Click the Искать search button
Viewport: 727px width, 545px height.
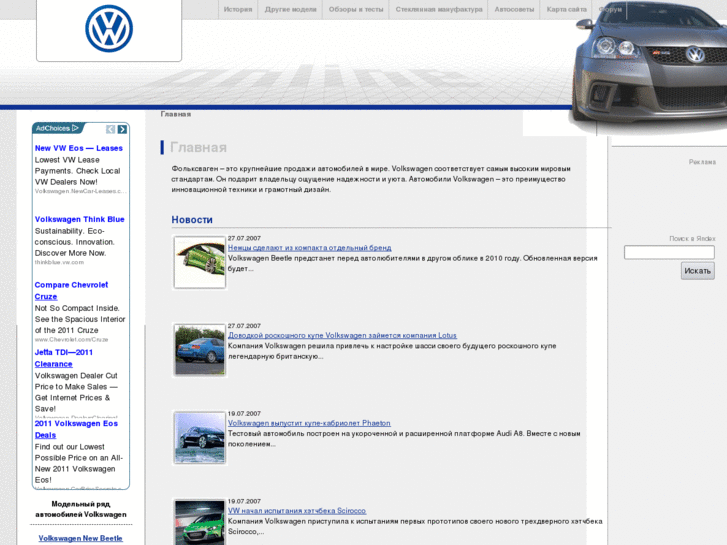point(697,270)
